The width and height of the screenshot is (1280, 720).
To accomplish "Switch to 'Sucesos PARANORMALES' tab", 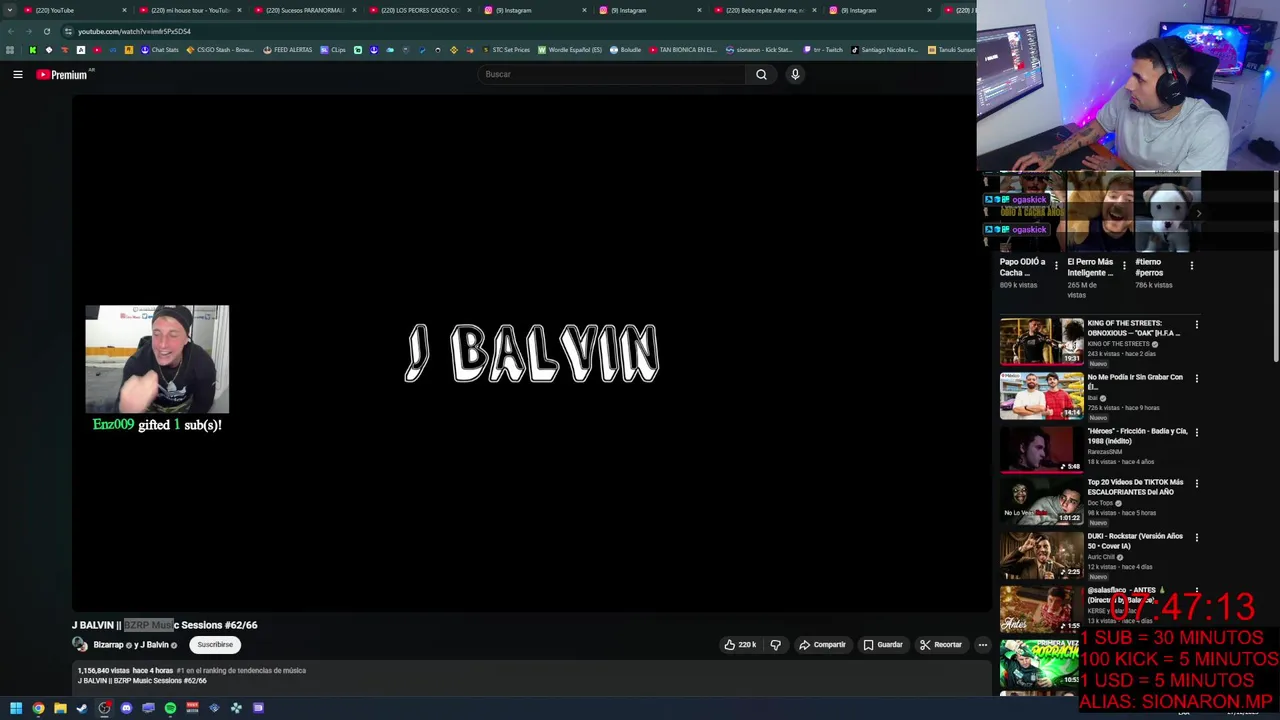I will click(303, 10).
